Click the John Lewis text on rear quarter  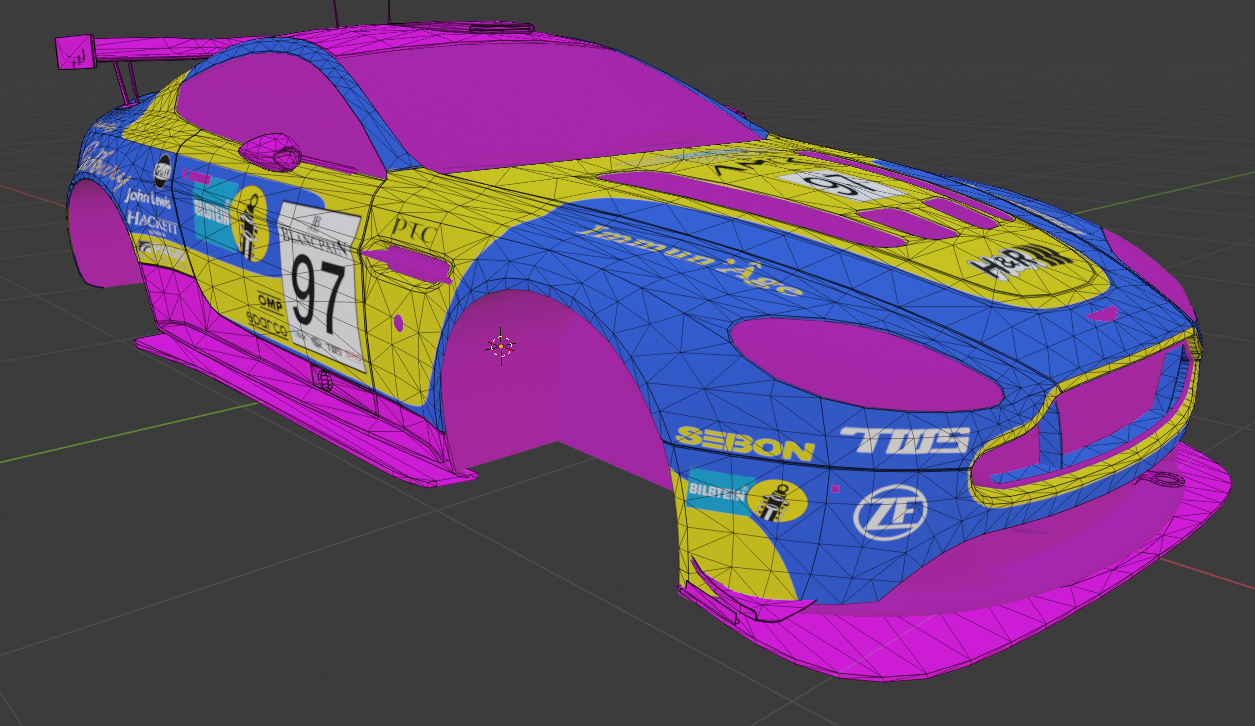[147, 198]
